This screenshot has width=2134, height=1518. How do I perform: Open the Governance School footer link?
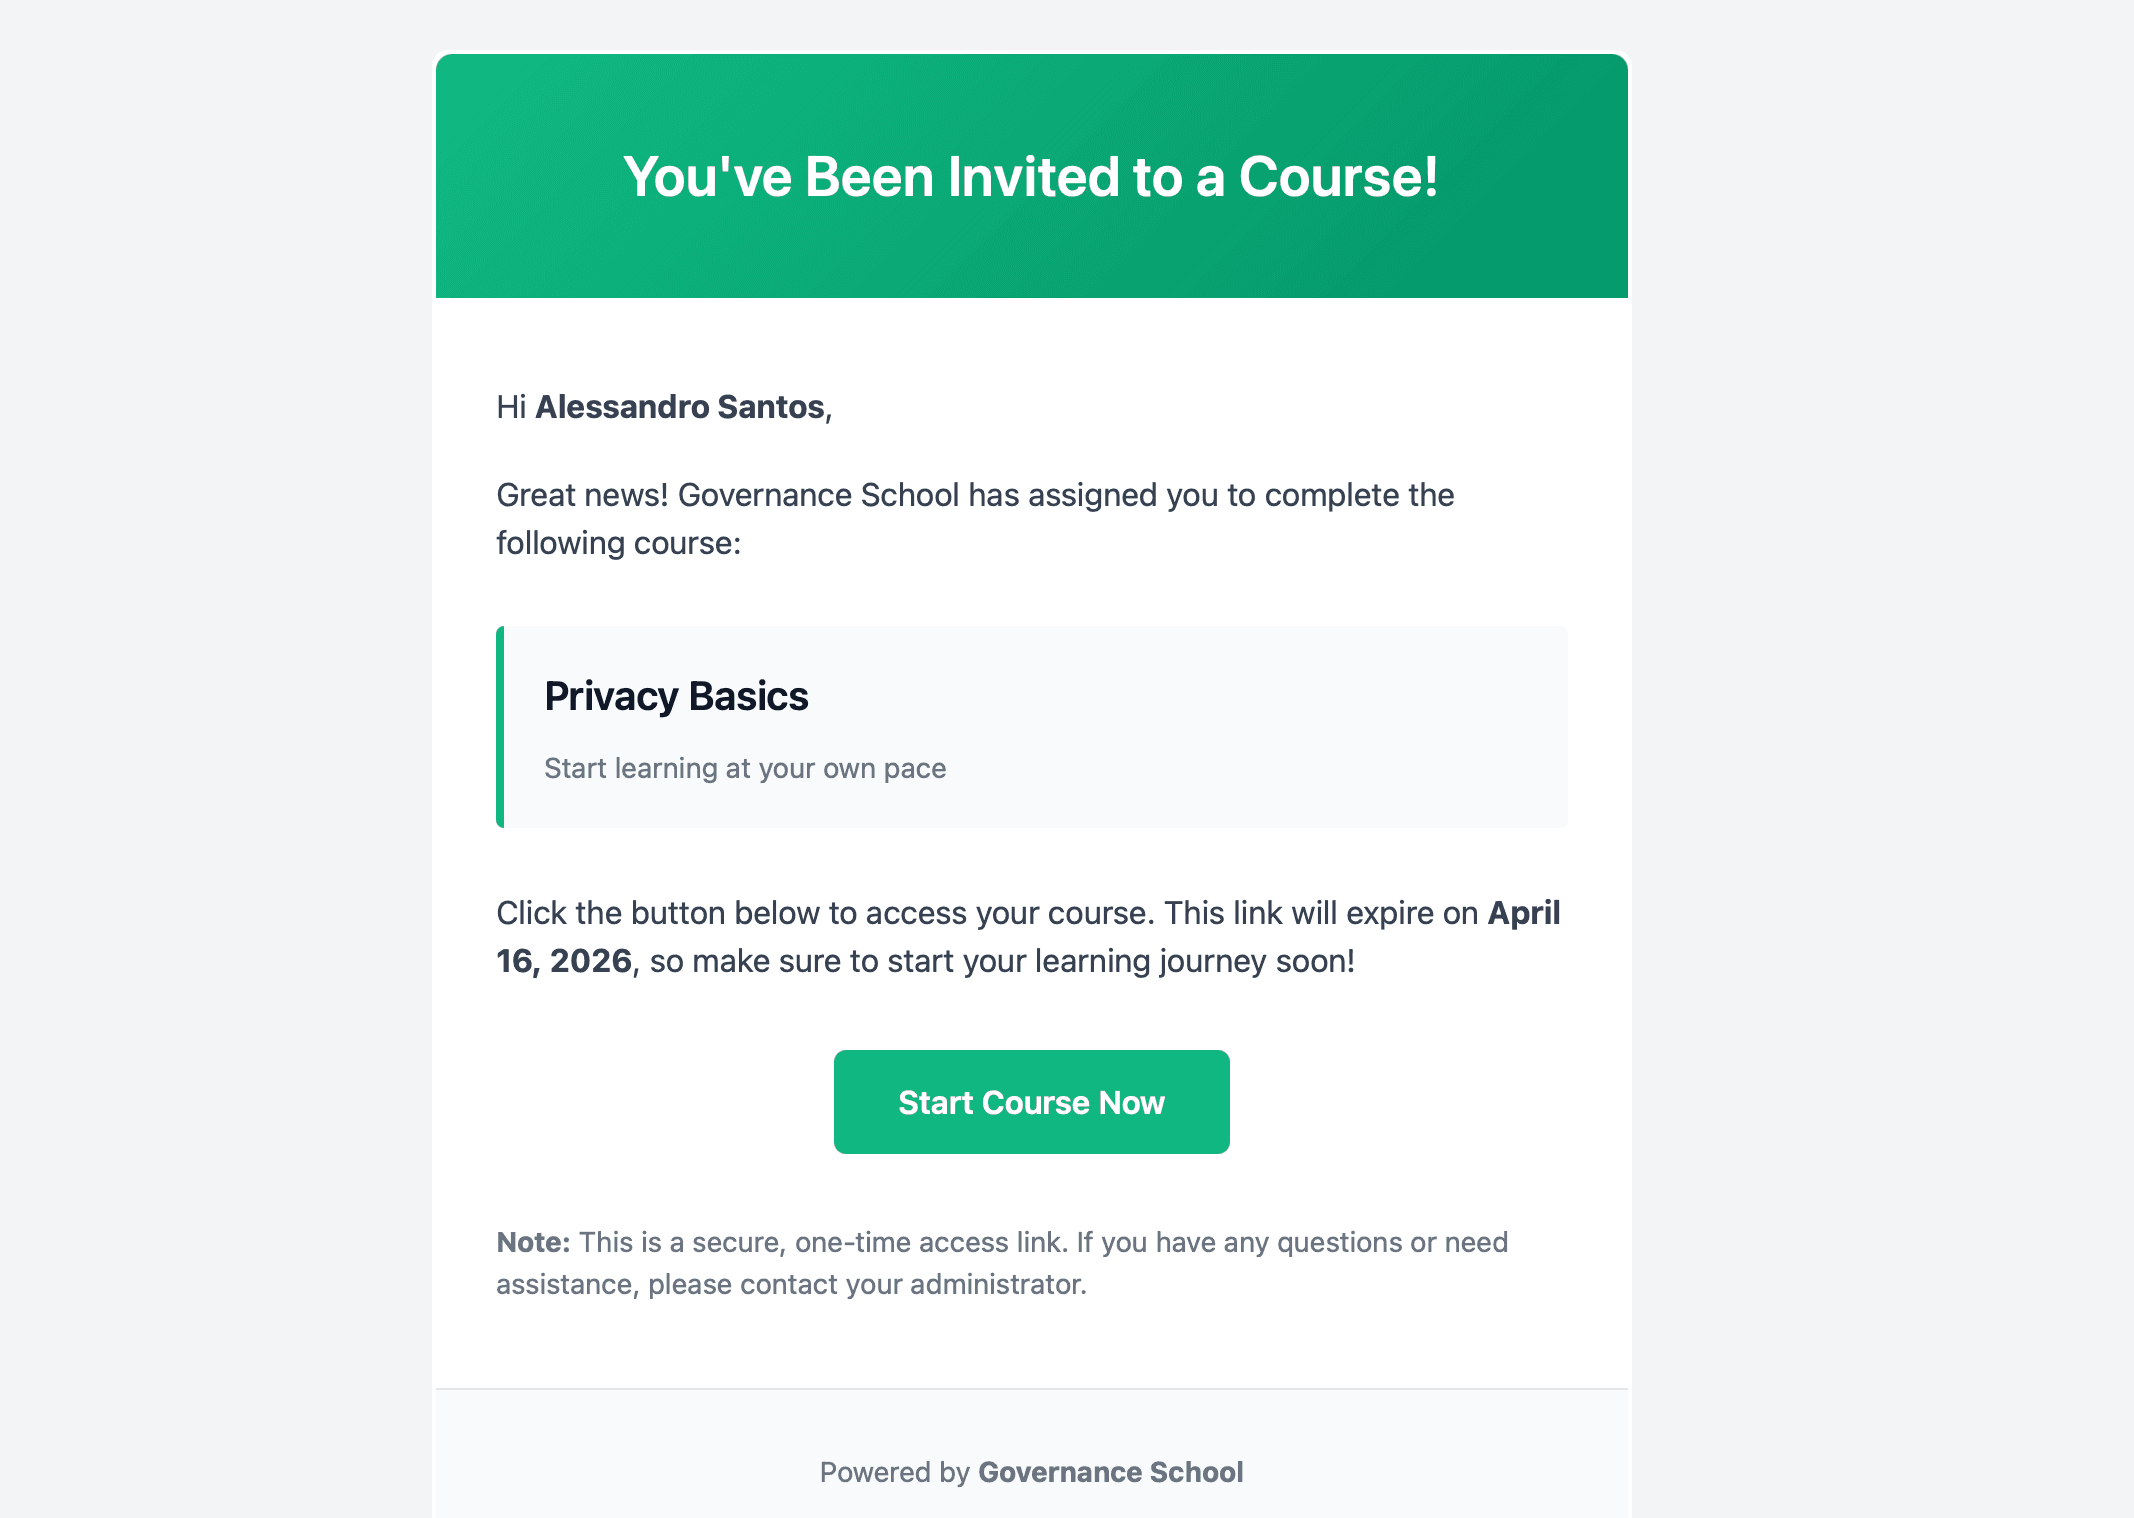pos(1110,1472)
